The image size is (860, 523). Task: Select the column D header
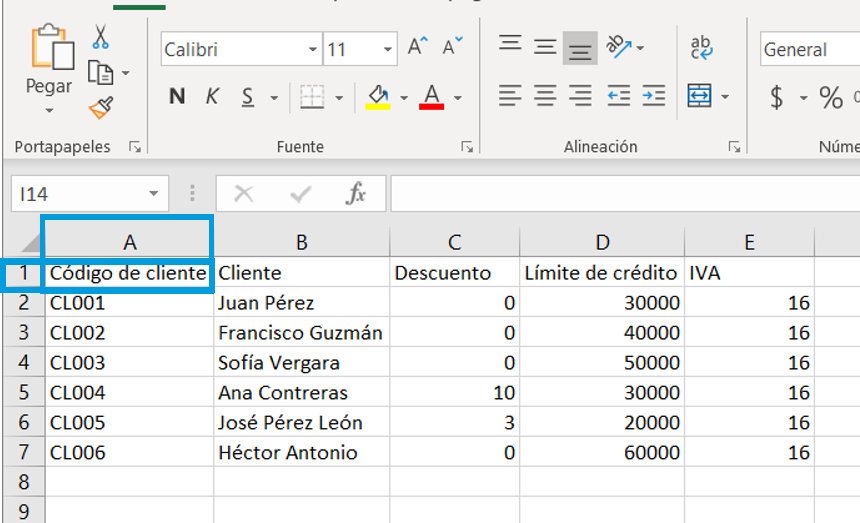(601, 241)
